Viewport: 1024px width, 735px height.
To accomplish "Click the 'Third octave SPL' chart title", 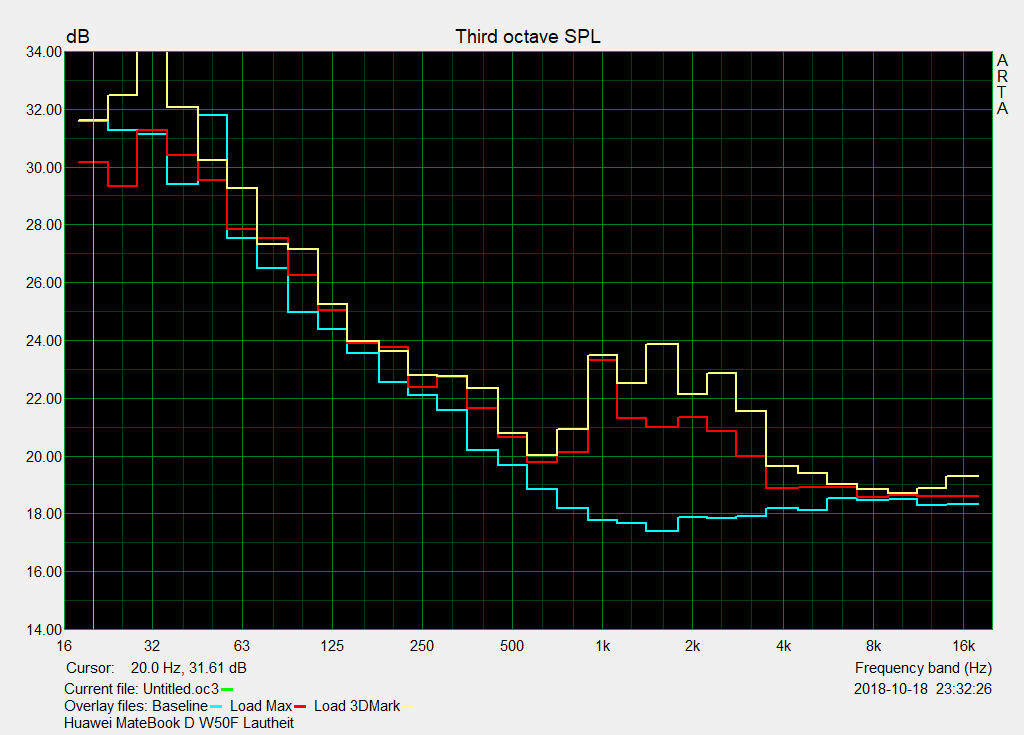I will click(528, 37).
